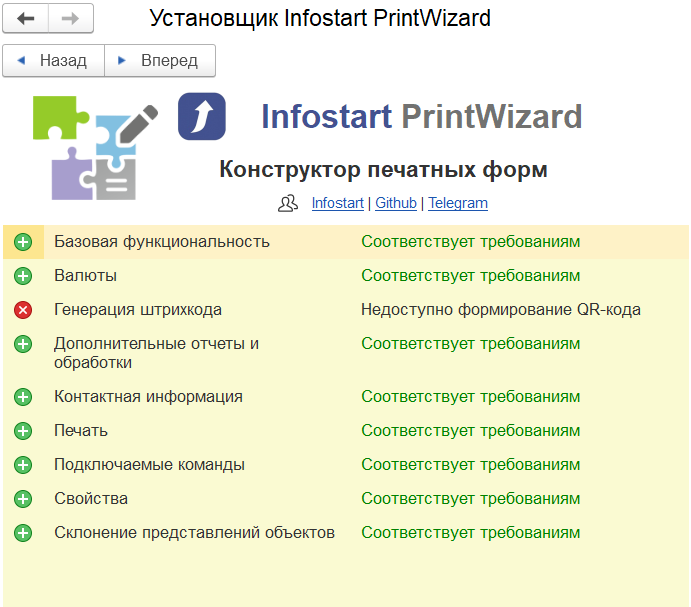Expand Базовая функциональность green plus icon
This screenshot has width=691, height=607.
pos(23,242)
